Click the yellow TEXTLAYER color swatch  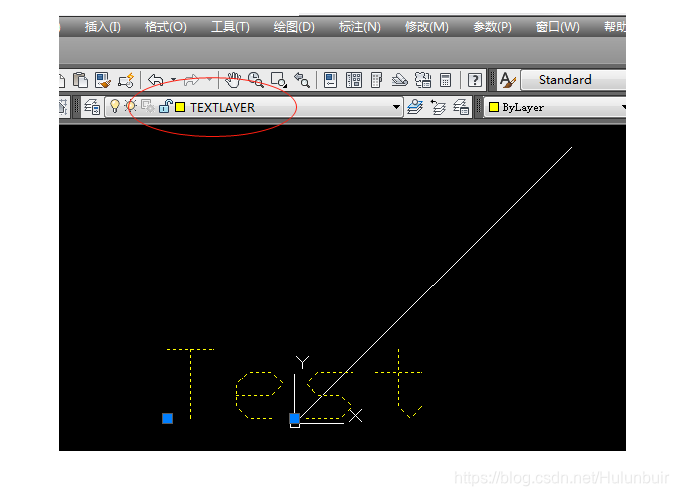pyautogui.click(x=180, y=107)
